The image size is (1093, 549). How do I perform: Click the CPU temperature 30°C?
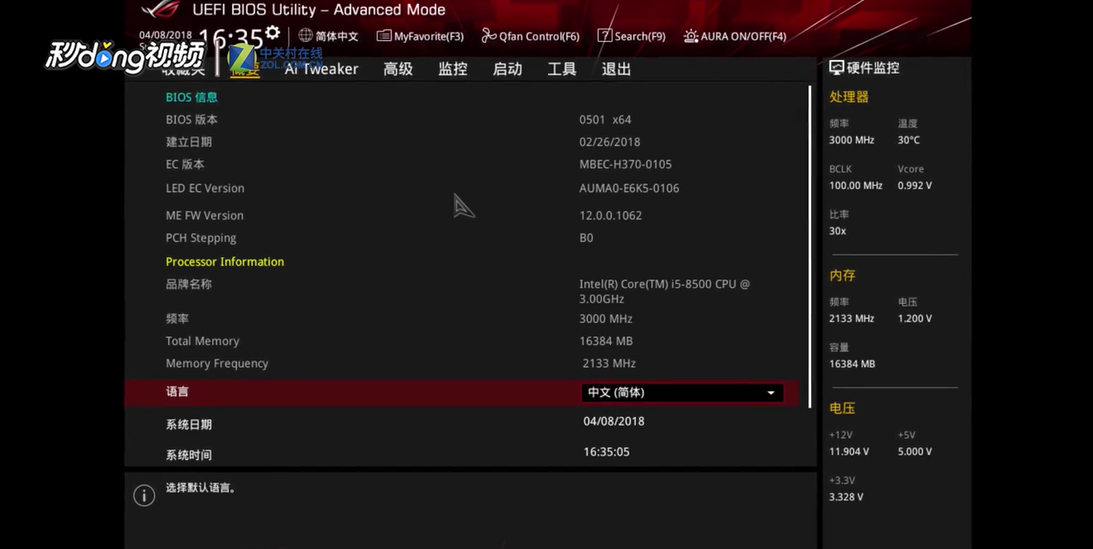pos(908,140)
